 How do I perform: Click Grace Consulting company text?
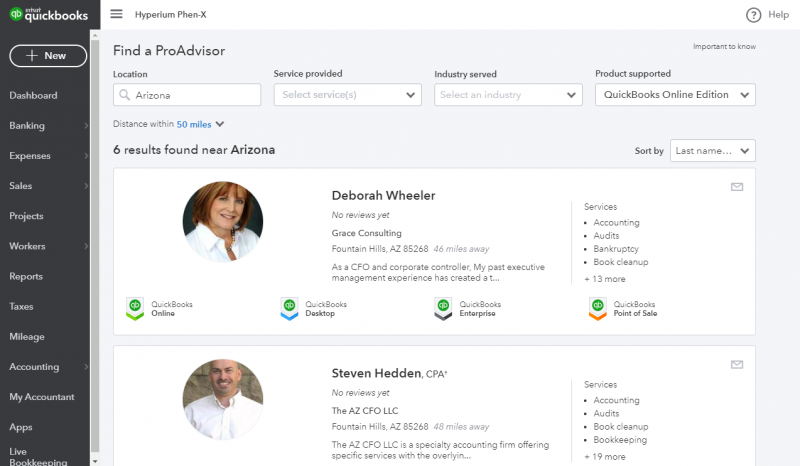click(366, 233)
